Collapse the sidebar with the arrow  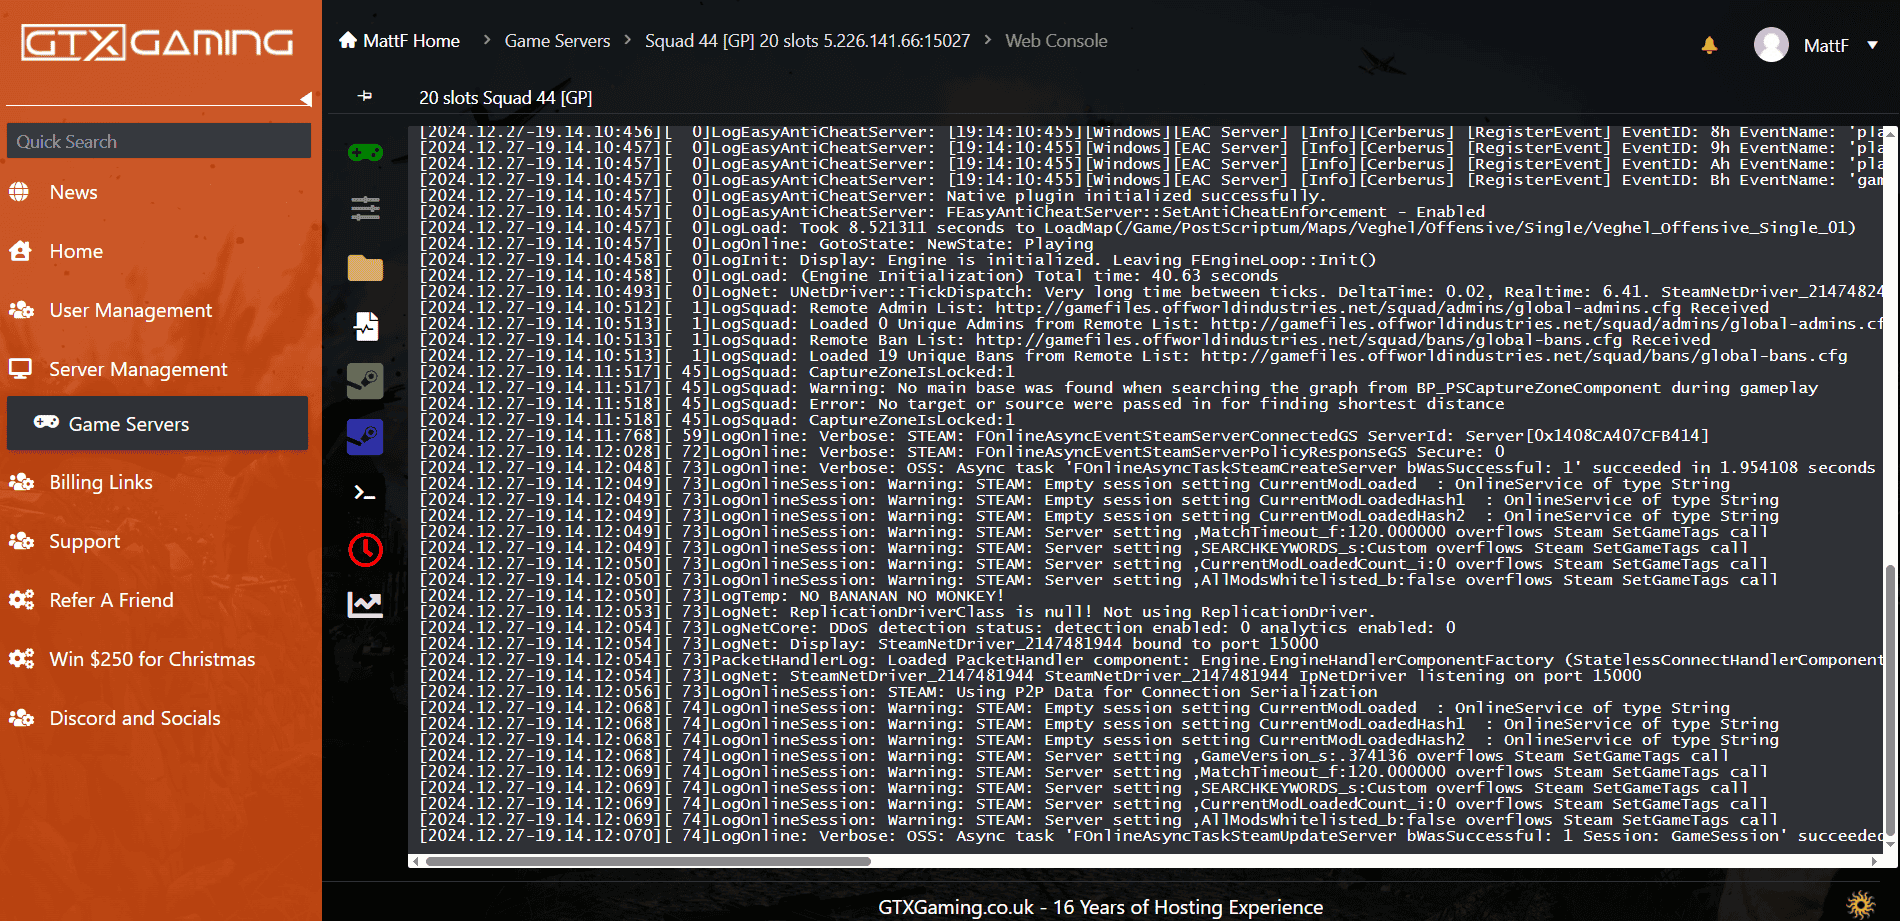[306, 99]
